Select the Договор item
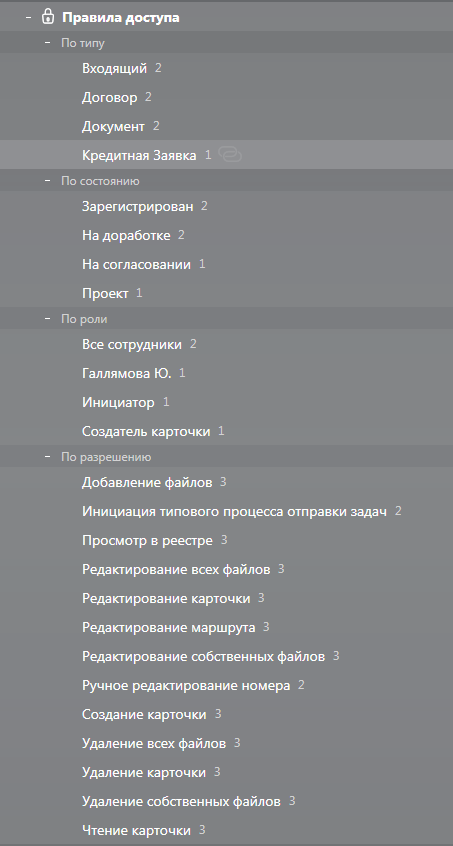Screen dimensions: 453x846 pyautogui.click(x=226, y=97)
